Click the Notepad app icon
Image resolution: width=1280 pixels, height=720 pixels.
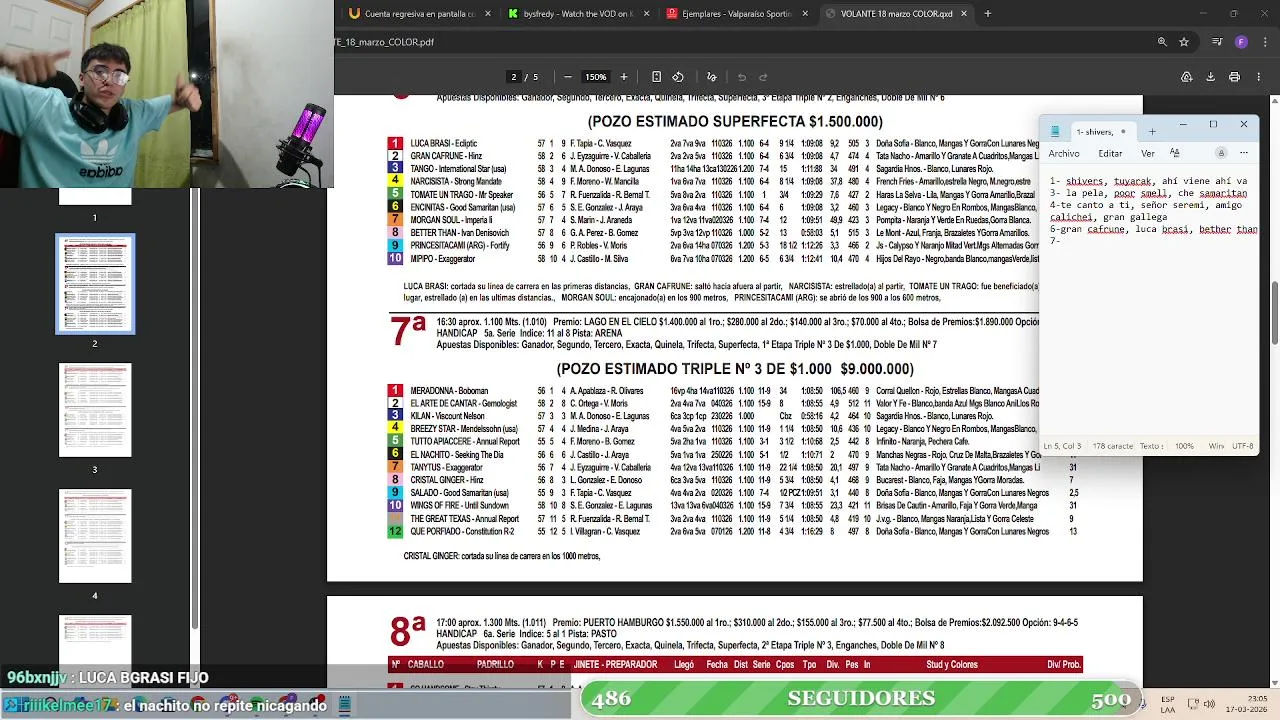[x=1055, y=131]
